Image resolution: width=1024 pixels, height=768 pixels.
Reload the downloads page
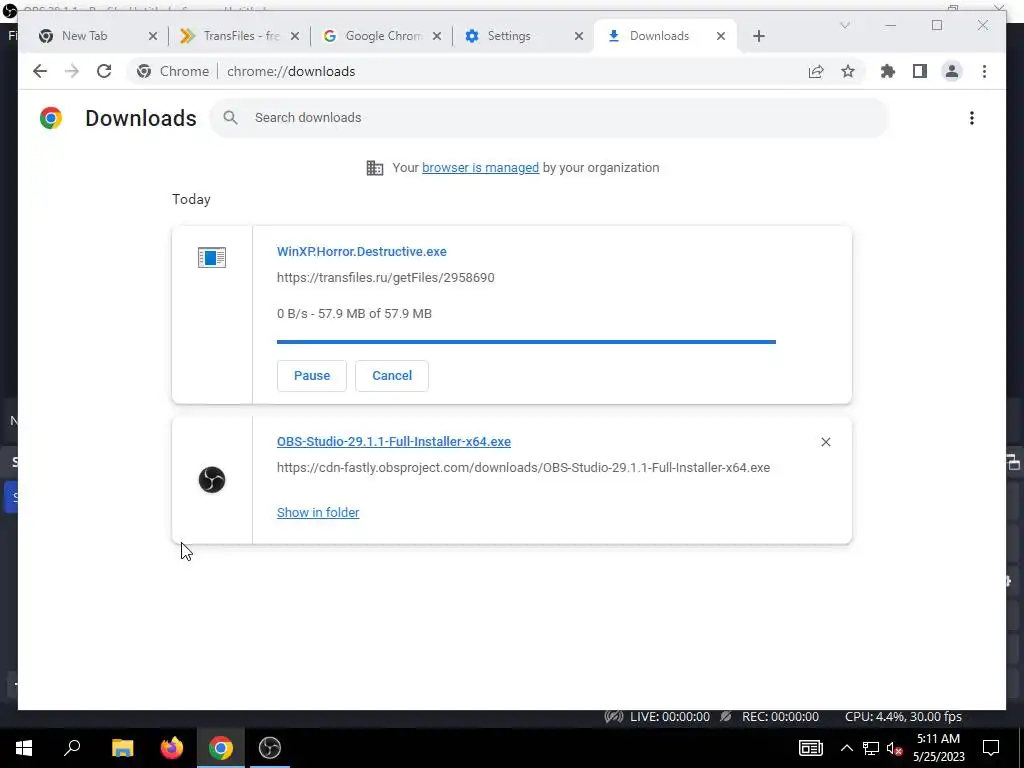[x=104, y=71]
